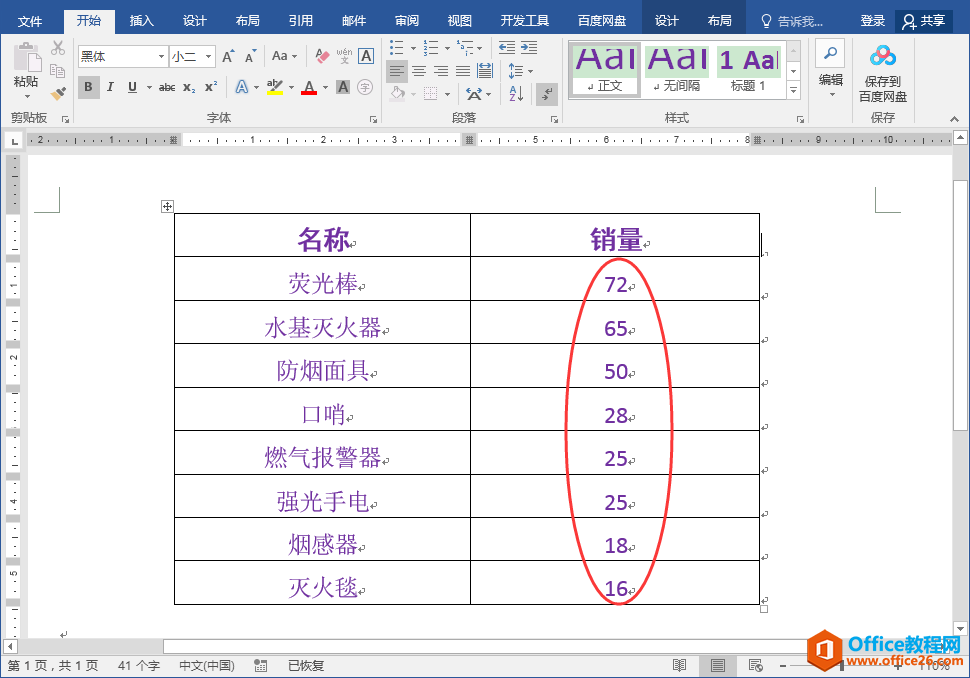Open the 编辑 (Editing) button
The height and width of the screenshot is (678, 970).
[830, 69]
